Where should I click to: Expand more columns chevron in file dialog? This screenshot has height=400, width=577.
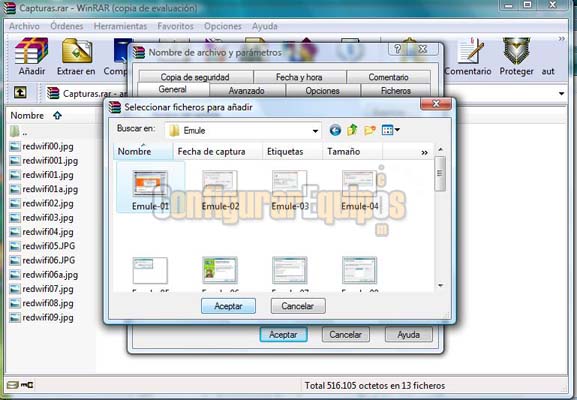pos(424,152)
